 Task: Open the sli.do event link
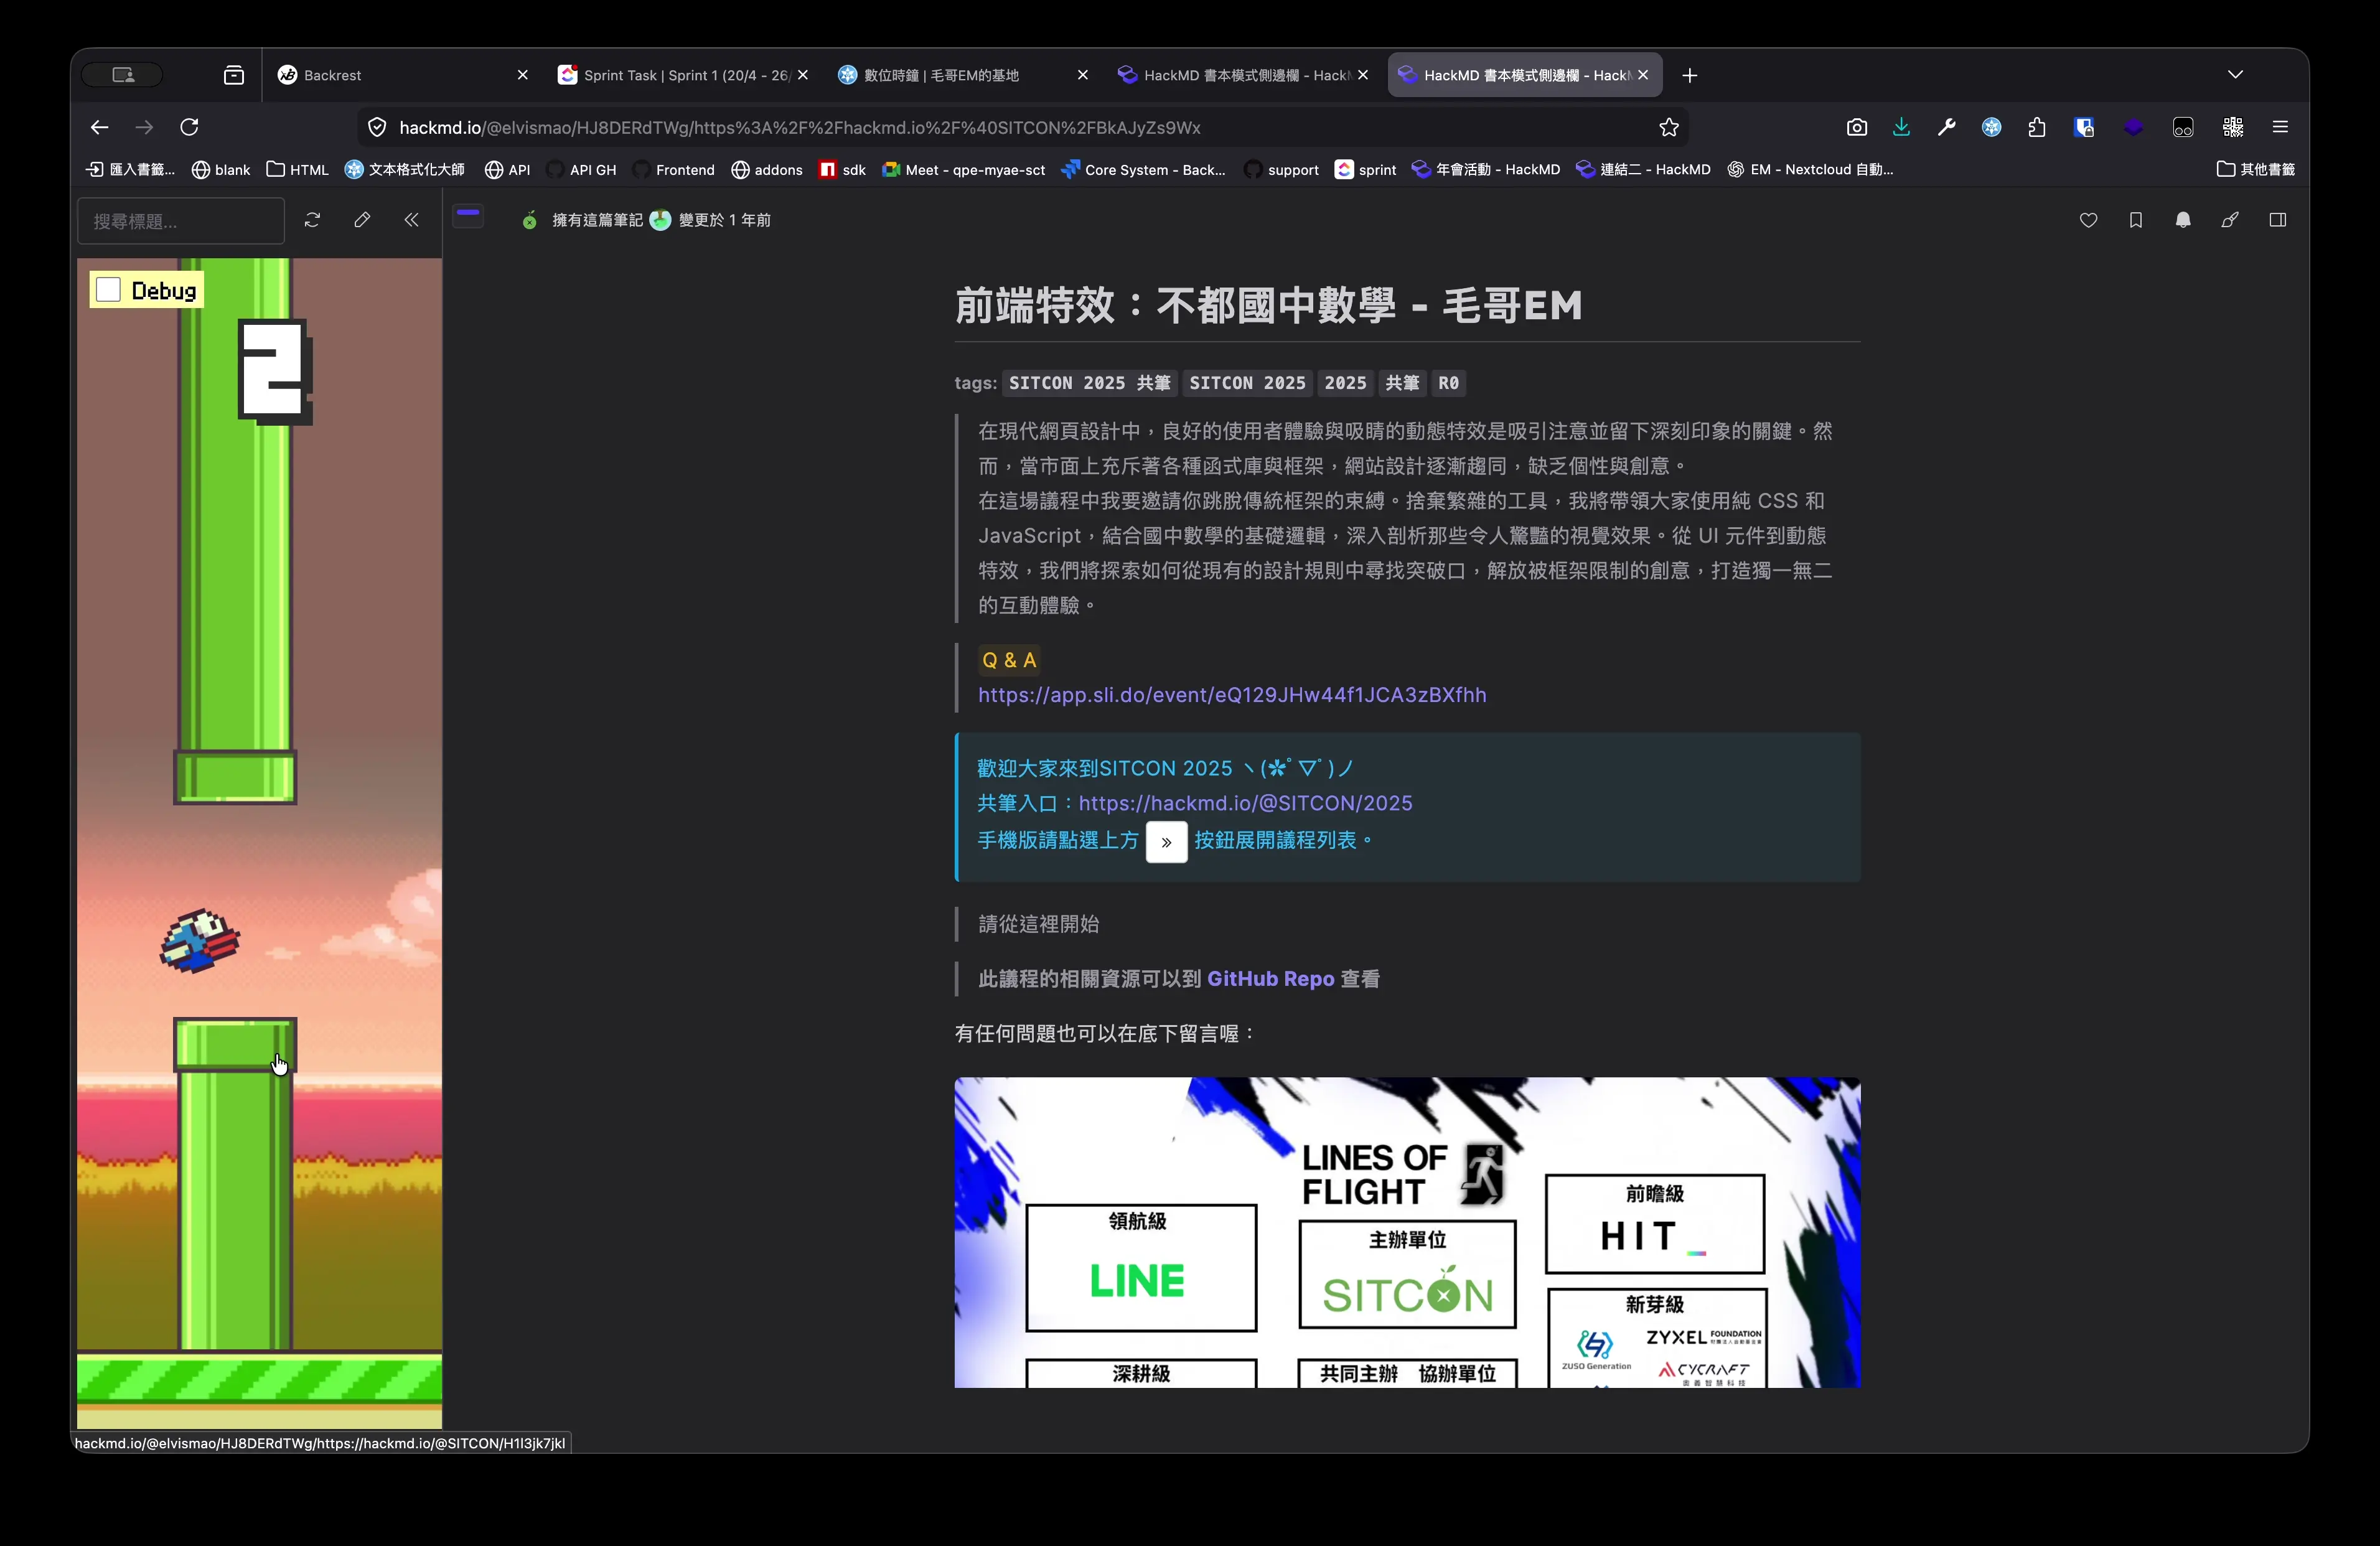pos(1231,695)
